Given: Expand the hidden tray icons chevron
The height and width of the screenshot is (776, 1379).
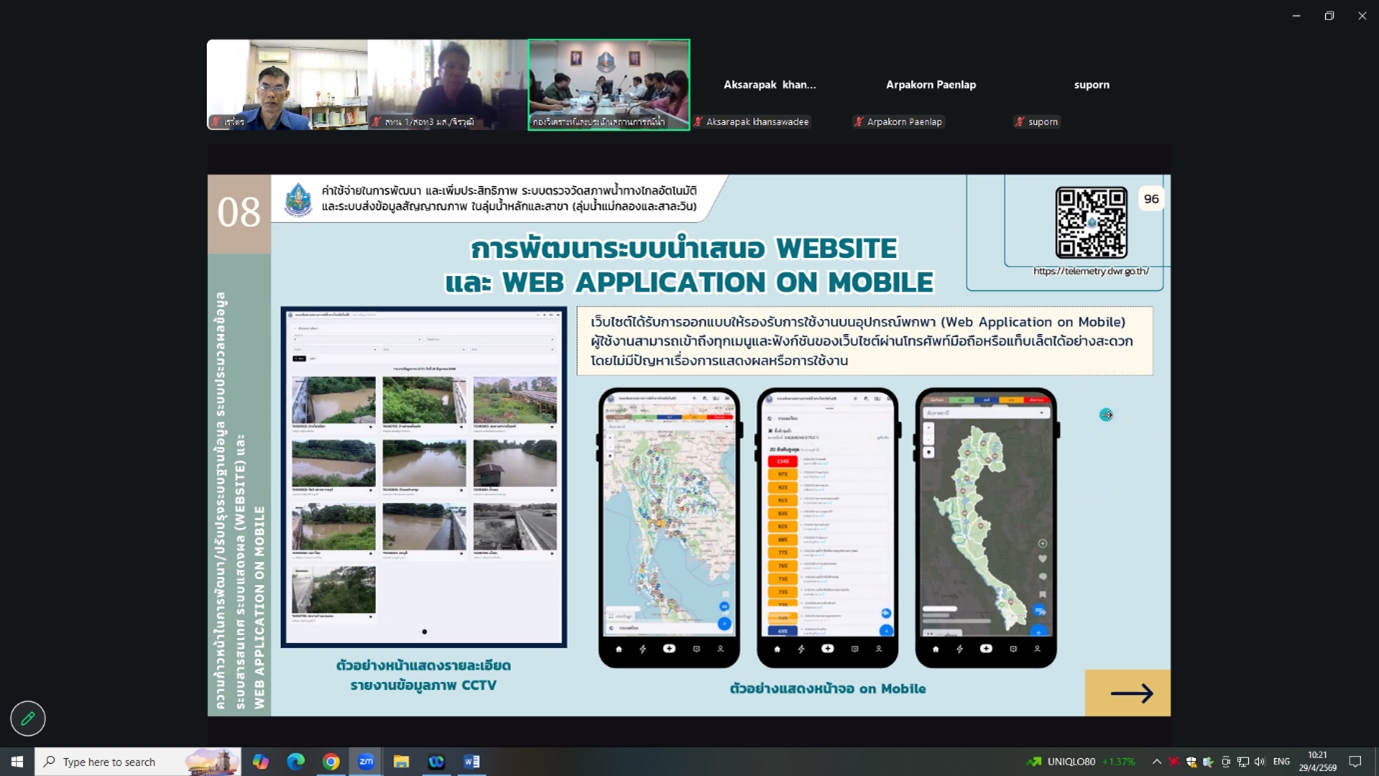Looking at the screenshot, I should click(x=1157, y=762).
